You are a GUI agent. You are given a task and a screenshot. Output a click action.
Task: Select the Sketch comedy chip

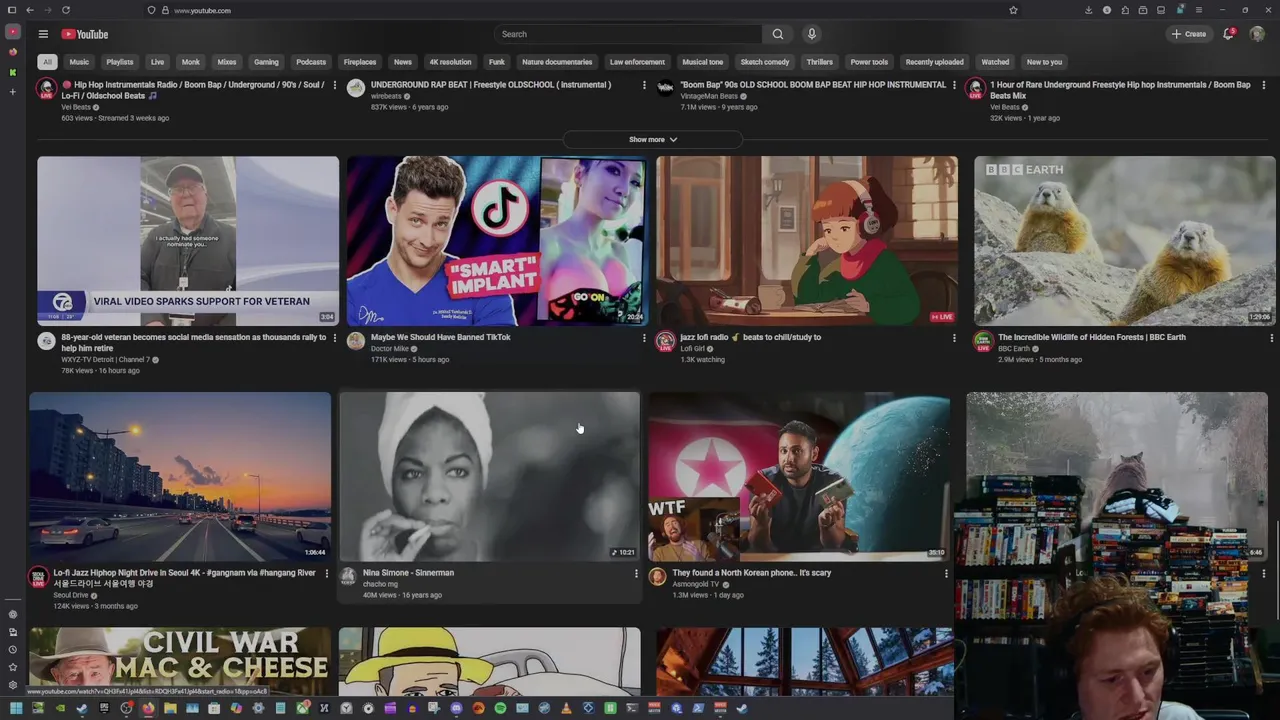tap(765, 62)
